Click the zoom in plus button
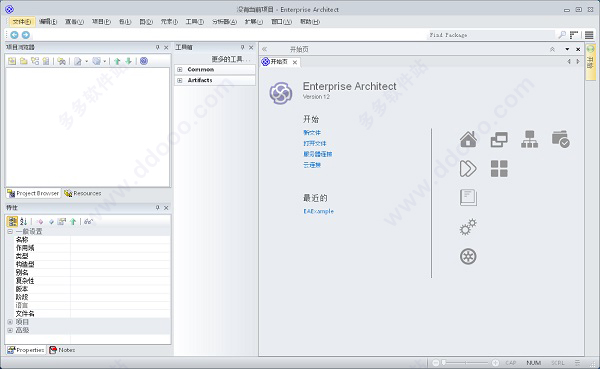The height and width of the screenshot is (369, 600). tap(496, 362)
